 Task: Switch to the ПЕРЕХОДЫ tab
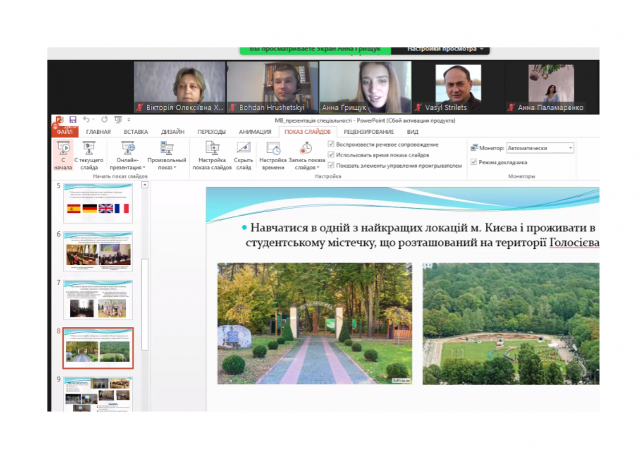click(211, 131)
